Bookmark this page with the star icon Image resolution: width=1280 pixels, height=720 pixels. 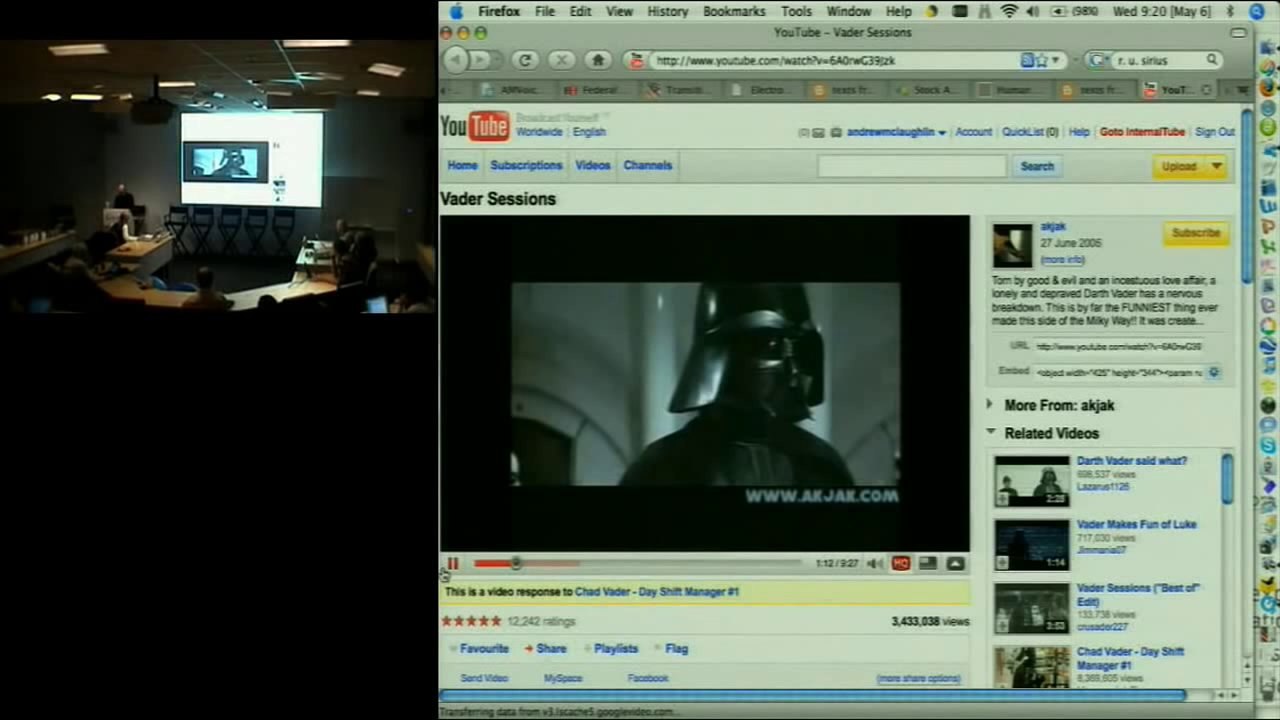tap(1041, 60)
